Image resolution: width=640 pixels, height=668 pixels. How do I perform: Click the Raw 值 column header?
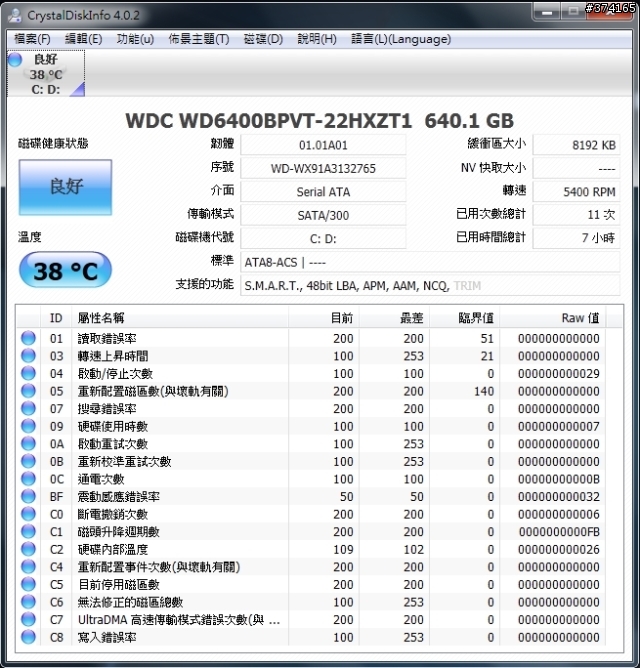pyautogui.click(x=553, y=318)
